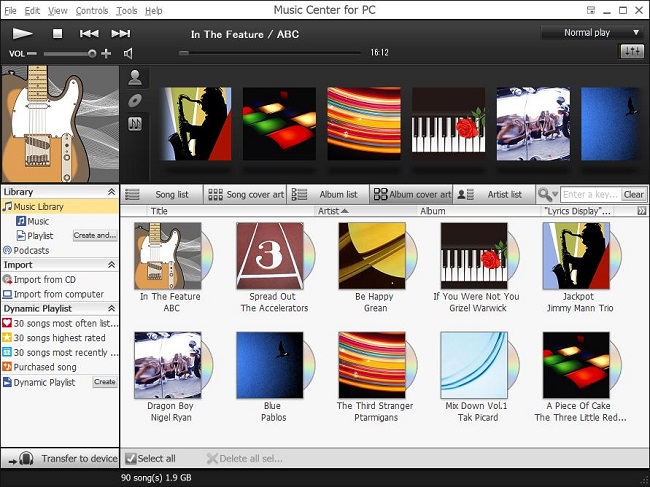Click Delete all selected button
This screenshot has height=487, width=650.
pos(245,458)
